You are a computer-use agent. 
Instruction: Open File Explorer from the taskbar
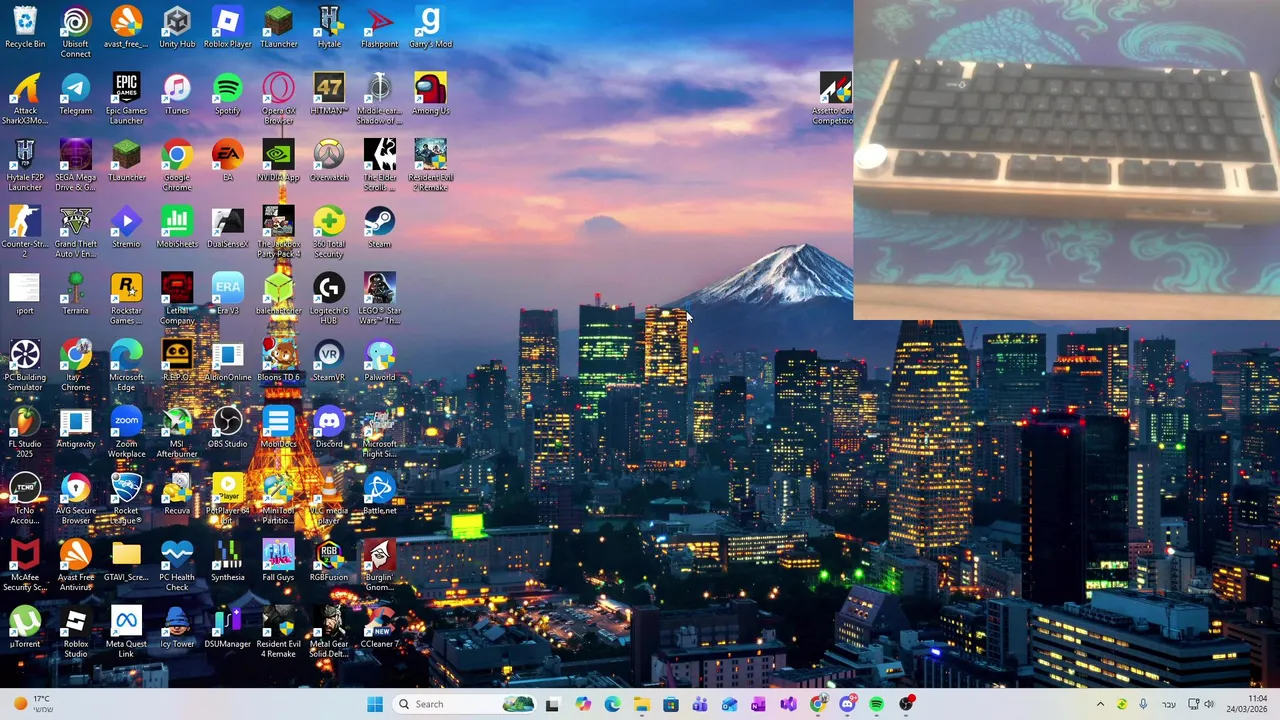pyautogui.click(x=641, y=704)
